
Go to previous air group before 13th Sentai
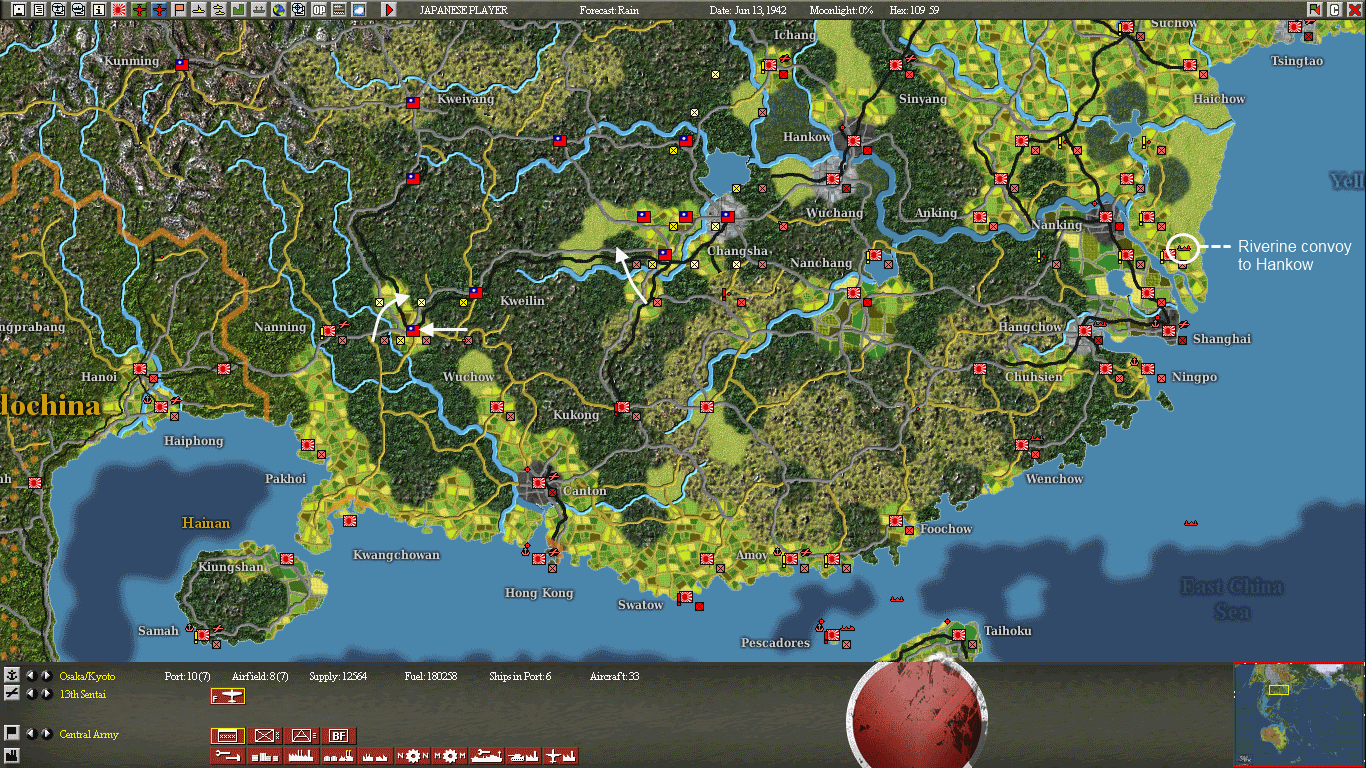tap(30, 693)
